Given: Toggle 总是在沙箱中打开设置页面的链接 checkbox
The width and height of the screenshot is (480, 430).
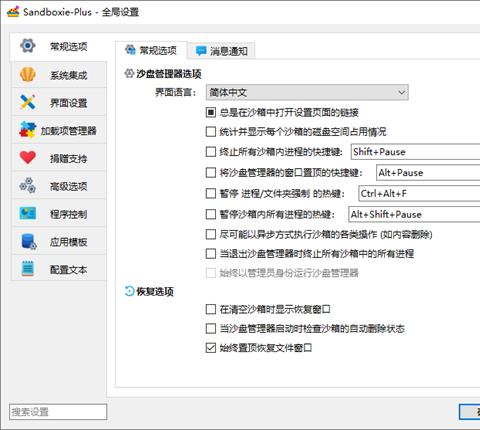Looking at the screenshot, I should [x=211, y=112].
